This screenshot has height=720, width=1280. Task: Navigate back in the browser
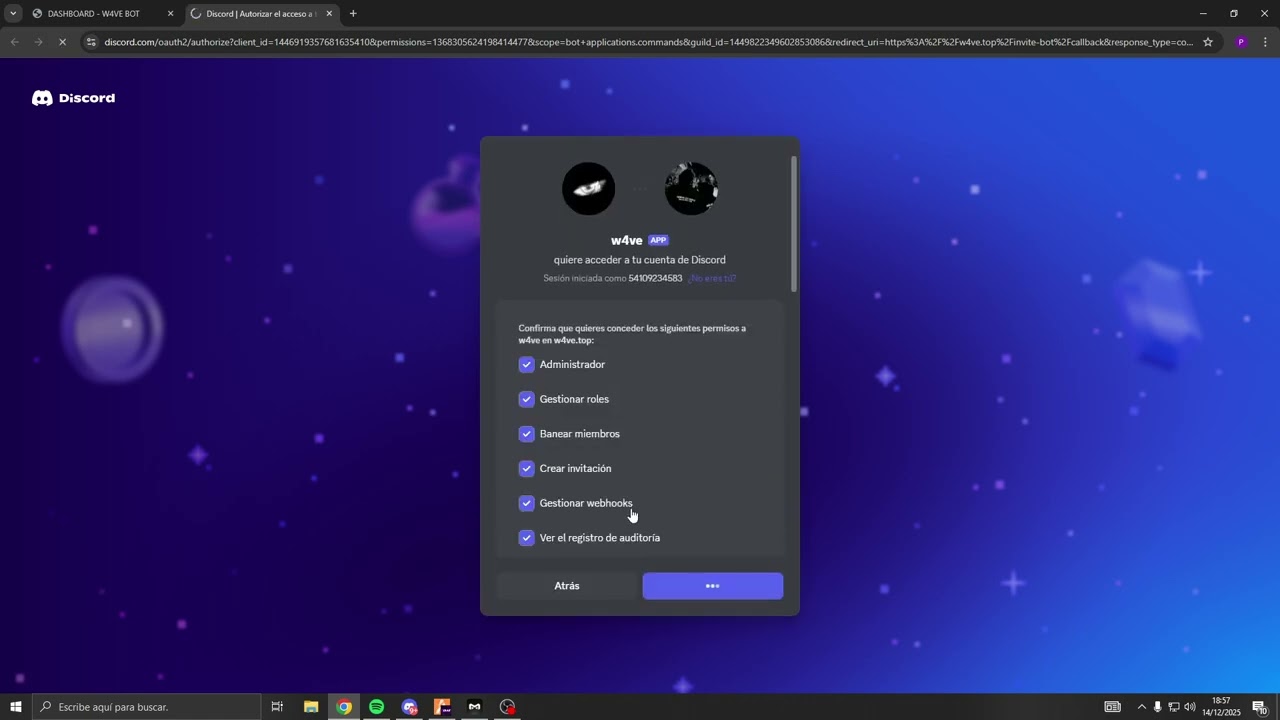[x=14, y=42]
